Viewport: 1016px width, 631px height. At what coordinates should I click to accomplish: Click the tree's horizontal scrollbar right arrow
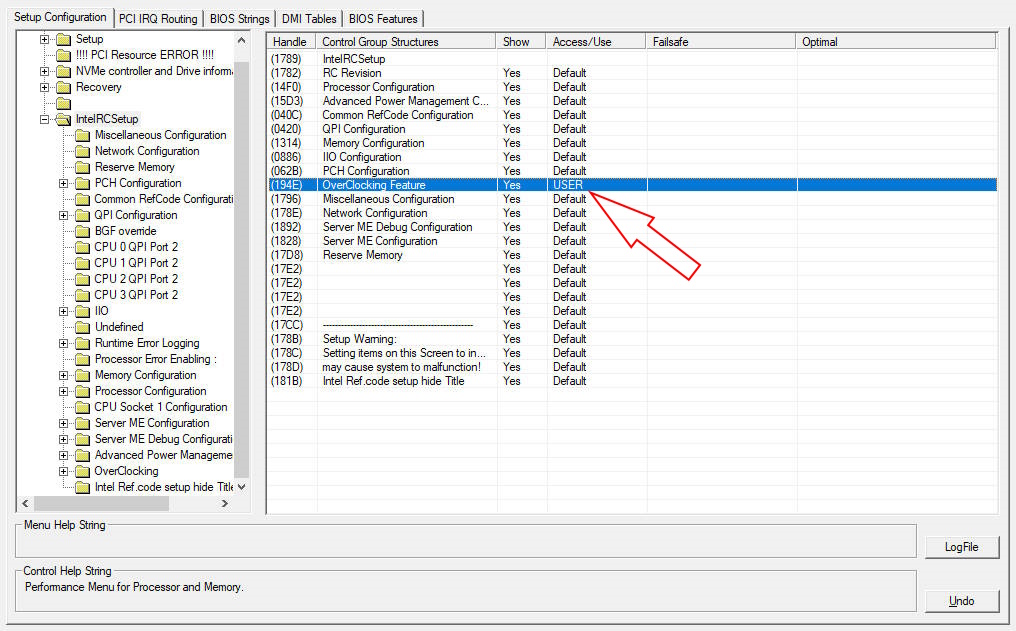pos(225,504)
